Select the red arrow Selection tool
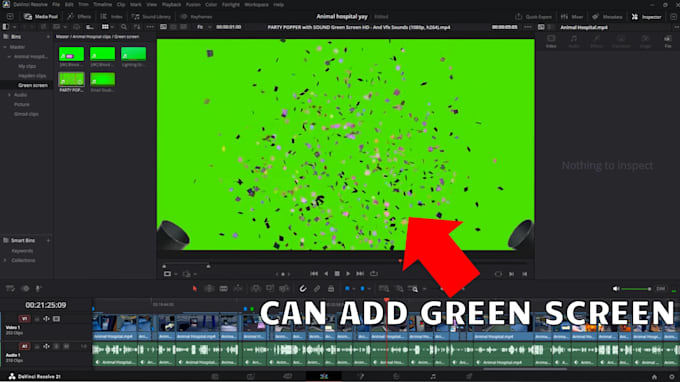 click(195, 289)
